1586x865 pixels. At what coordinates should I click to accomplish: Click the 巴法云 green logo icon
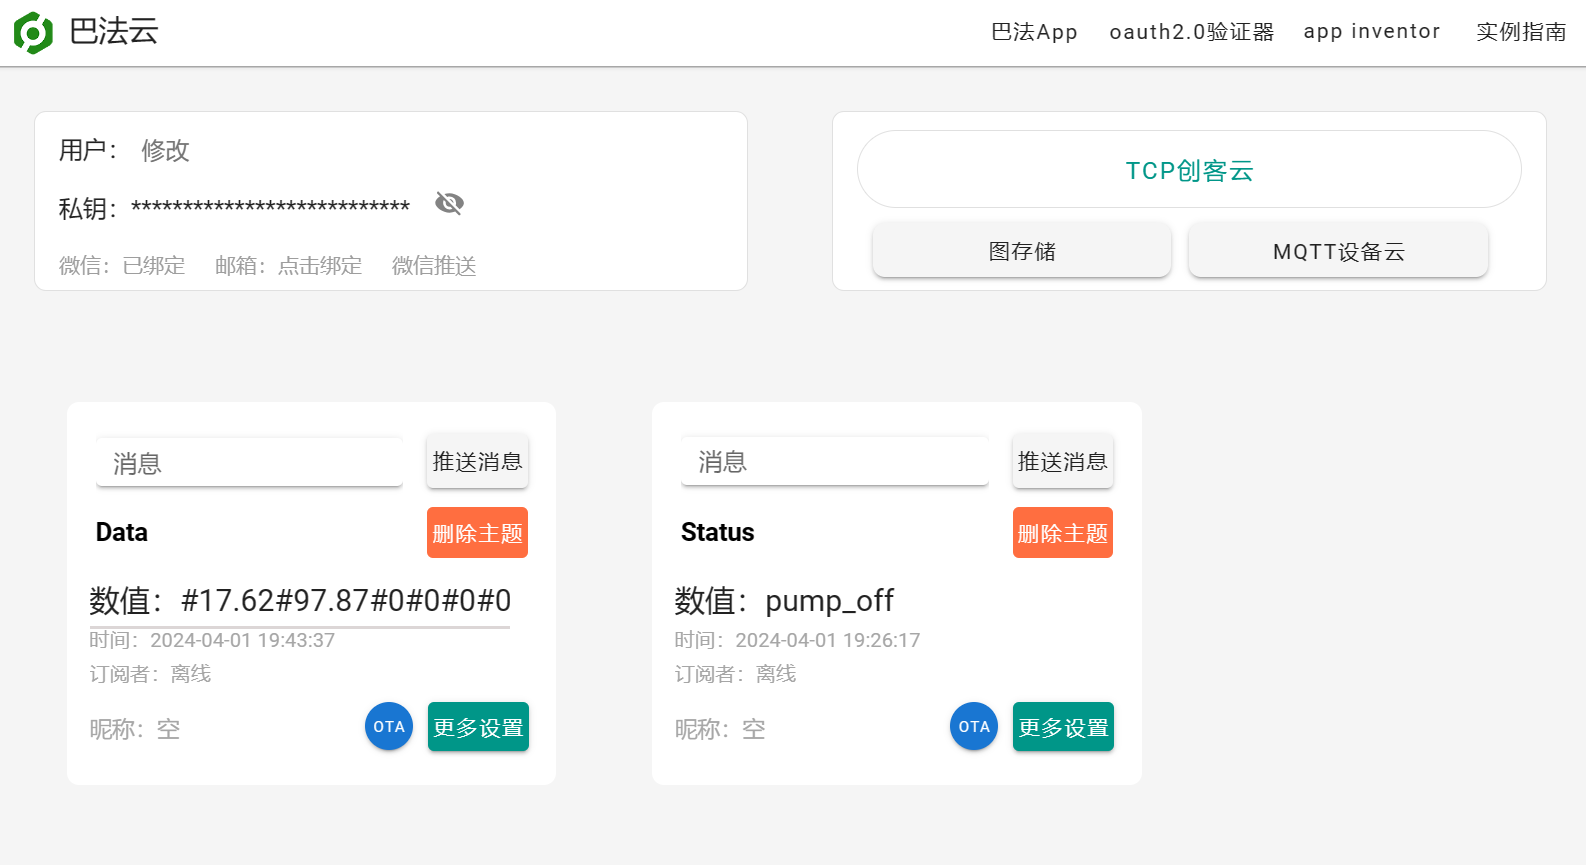(x=33, y=33)
